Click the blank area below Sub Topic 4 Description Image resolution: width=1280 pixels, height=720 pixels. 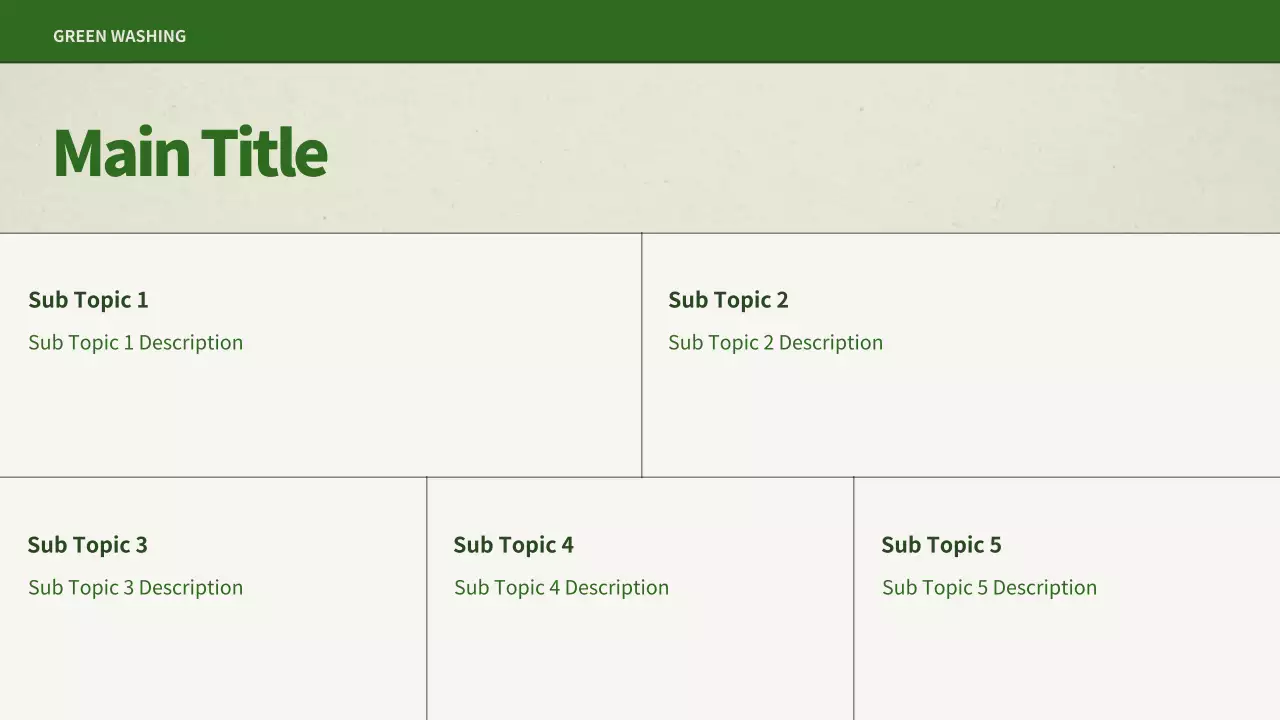point(640,660)
